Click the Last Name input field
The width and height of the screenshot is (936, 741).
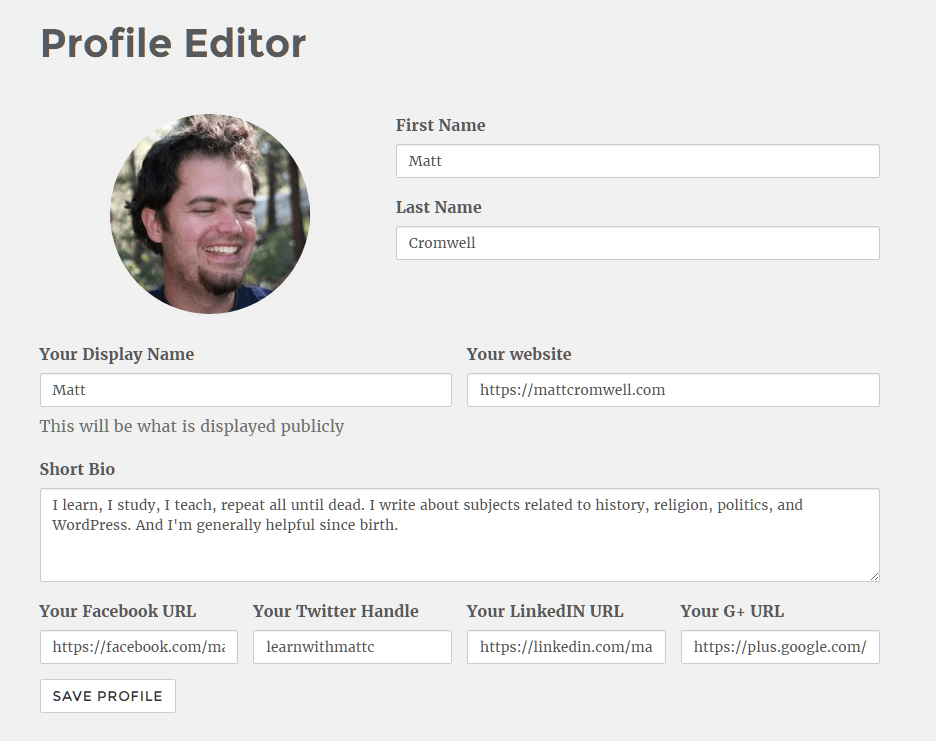pos(637,243)
